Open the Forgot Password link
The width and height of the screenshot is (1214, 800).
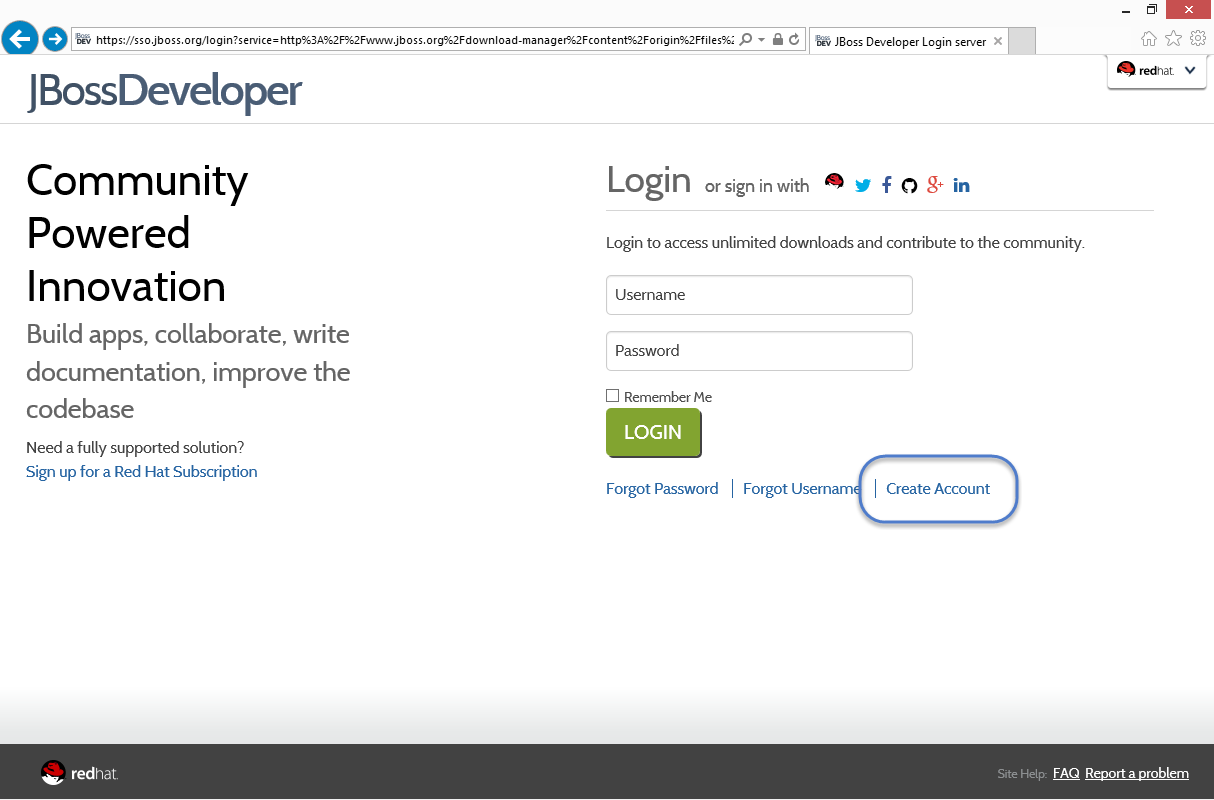pos(662,489)
